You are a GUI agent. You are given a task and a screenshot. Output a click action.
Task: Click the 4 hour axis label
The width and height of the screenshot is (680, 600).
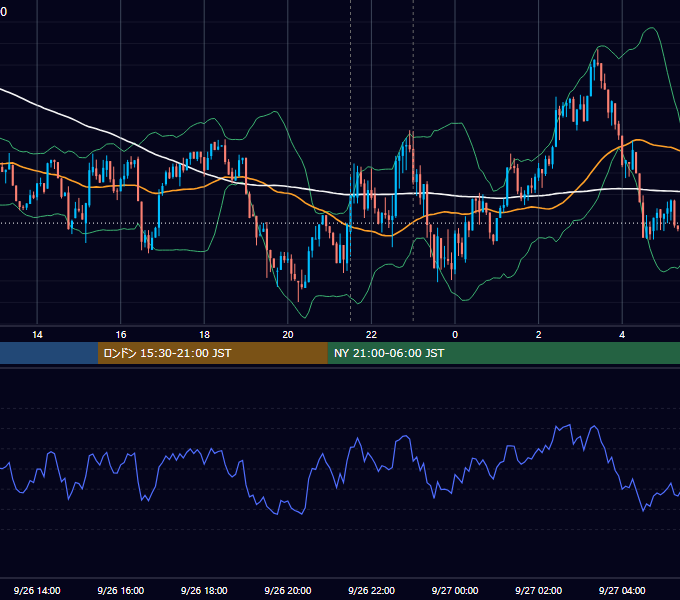point(622,335)
